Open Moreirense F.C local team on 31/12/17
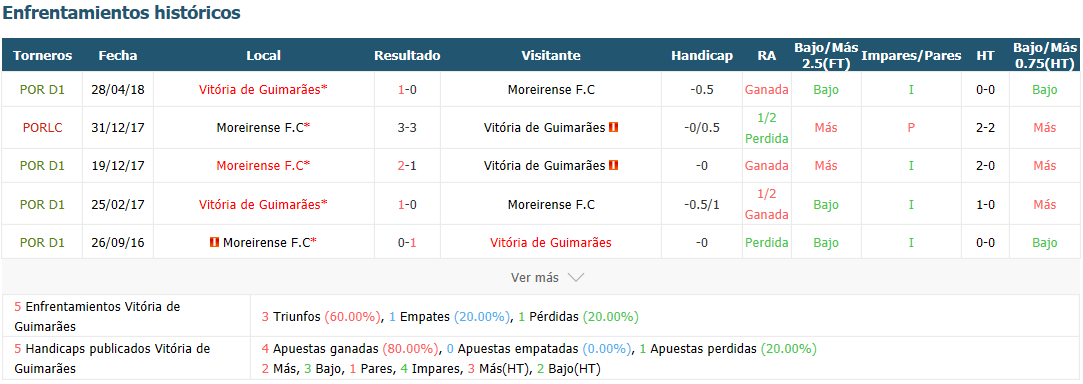The height and width of the screenshot is (384, 1083). (x=263, y=128)
